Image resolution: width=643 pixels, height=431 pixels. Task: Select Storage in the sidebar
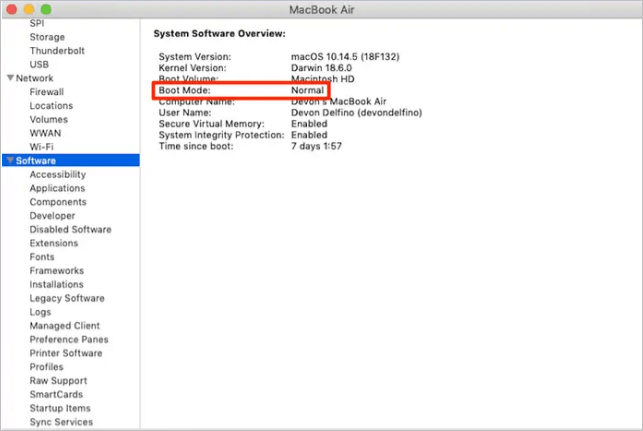point(47,37)
